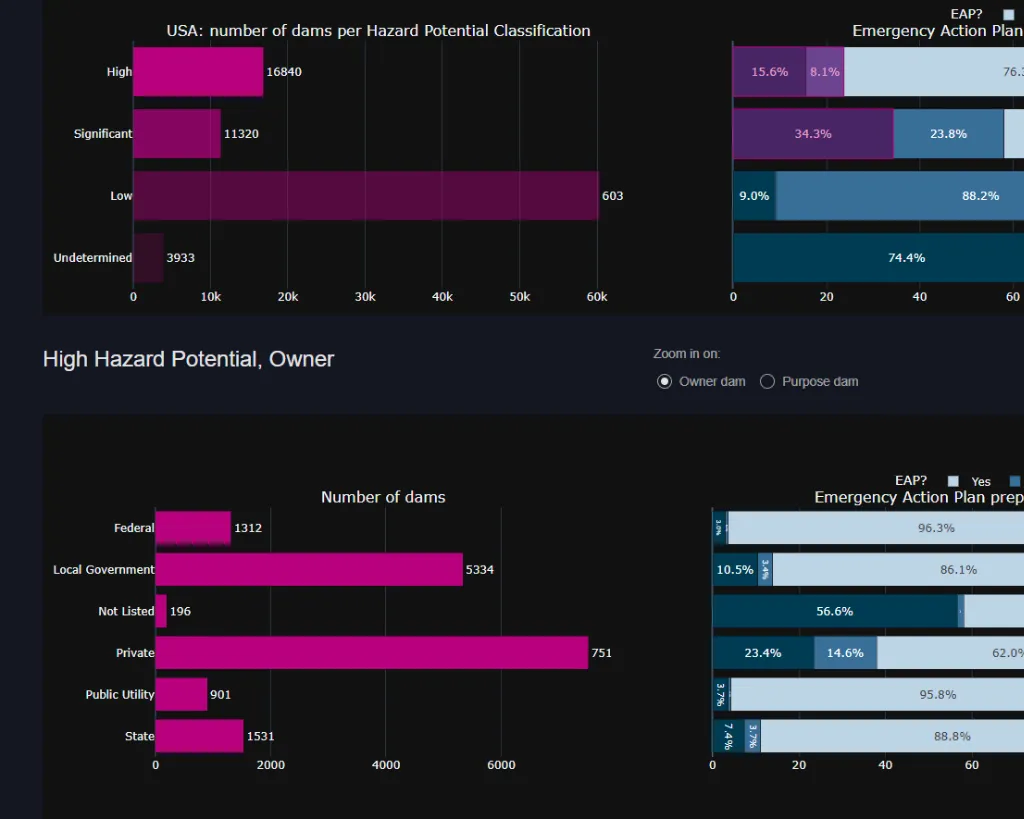Select the Owner dam radio button
Image resolution: width=1024 pixels, height=819 pixels.
[664, 381]
